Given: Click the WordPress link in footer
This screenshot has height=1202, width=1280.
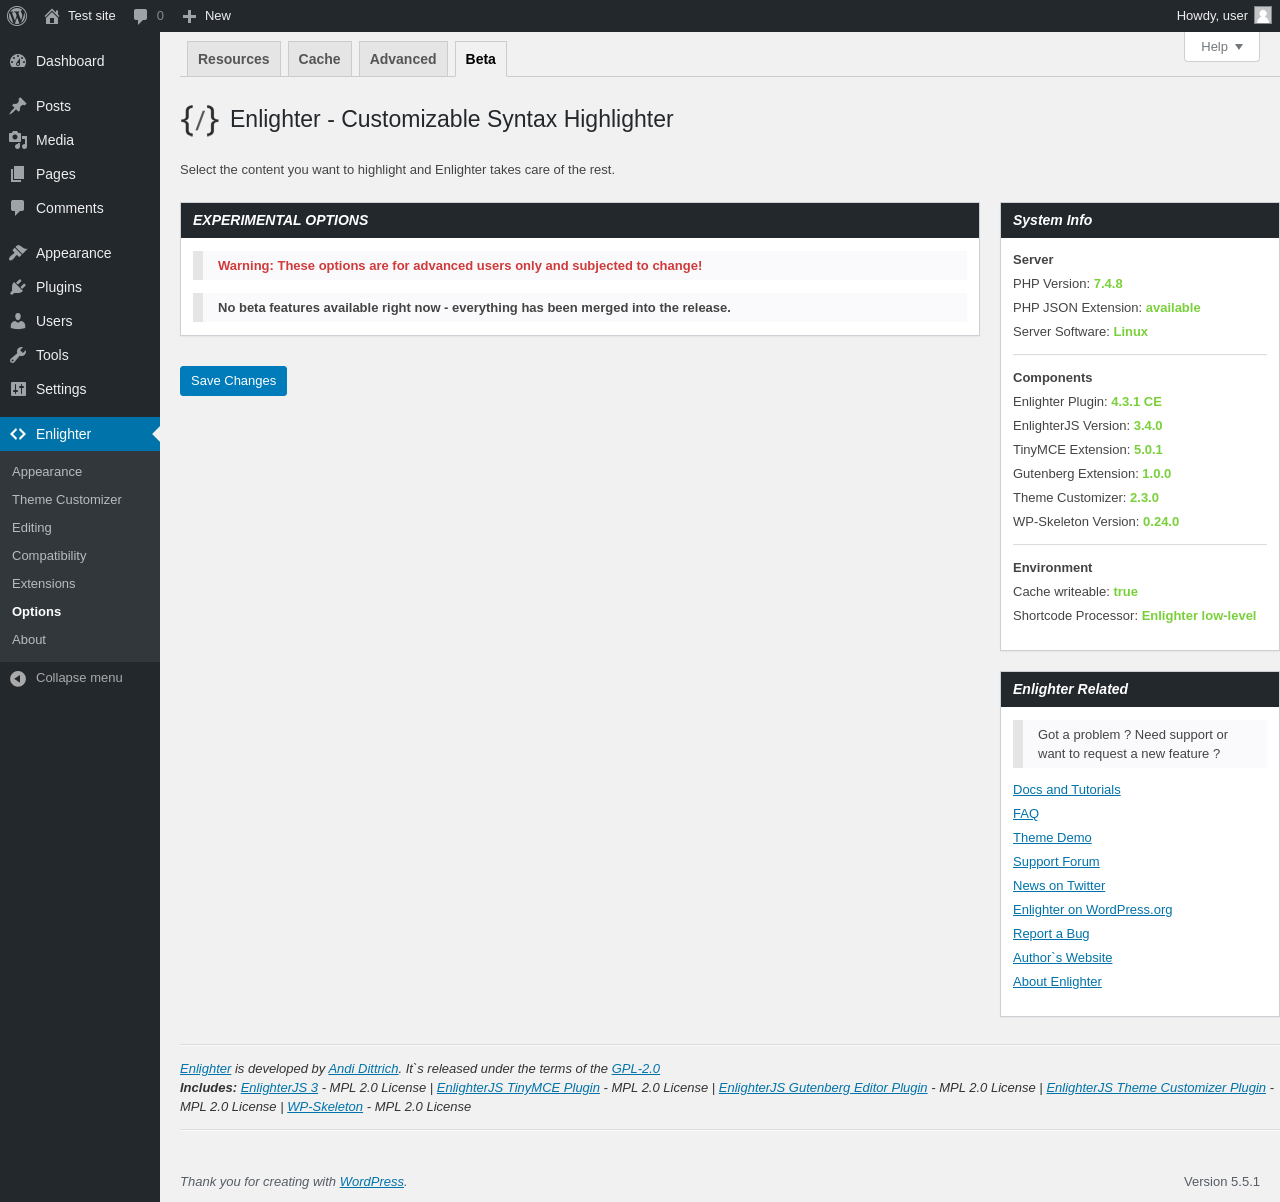Looking at the screenshot, I should [372, 1182].
